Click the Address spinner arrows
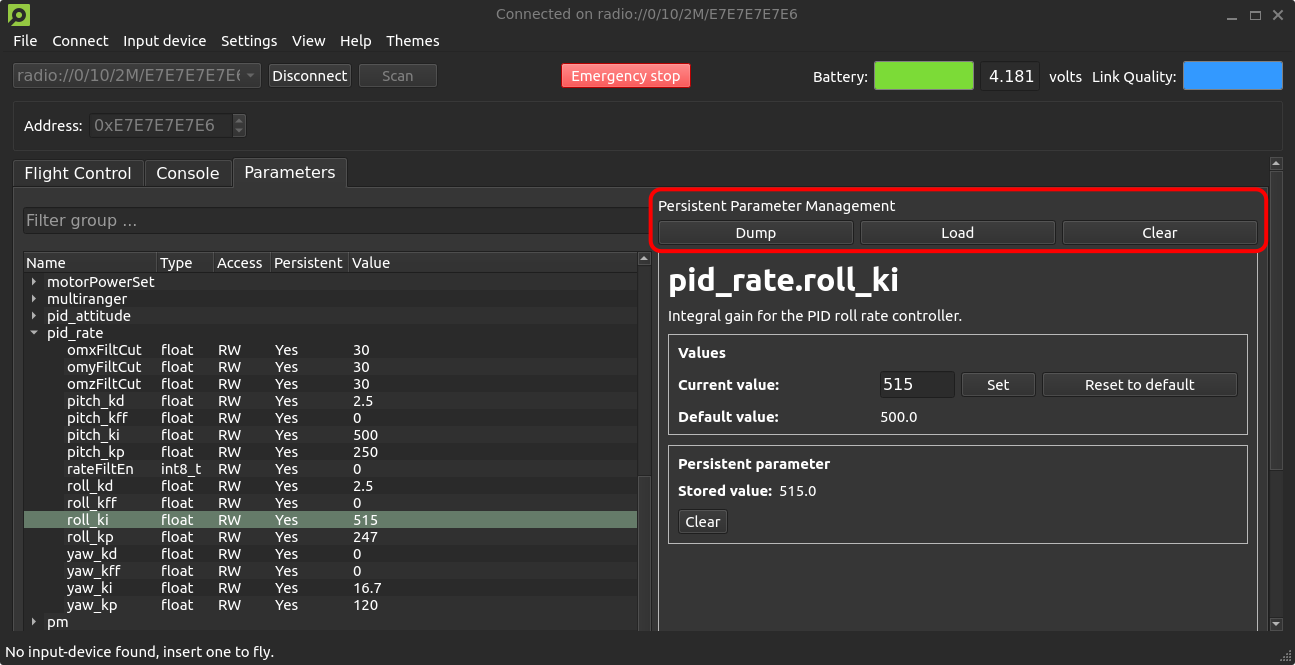This screenshot has height=665, width=1295. click(239, 126)
